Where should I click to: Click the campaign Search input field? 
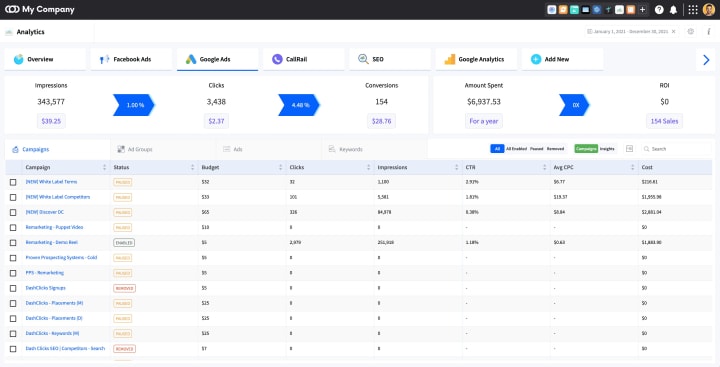[675, 149]
